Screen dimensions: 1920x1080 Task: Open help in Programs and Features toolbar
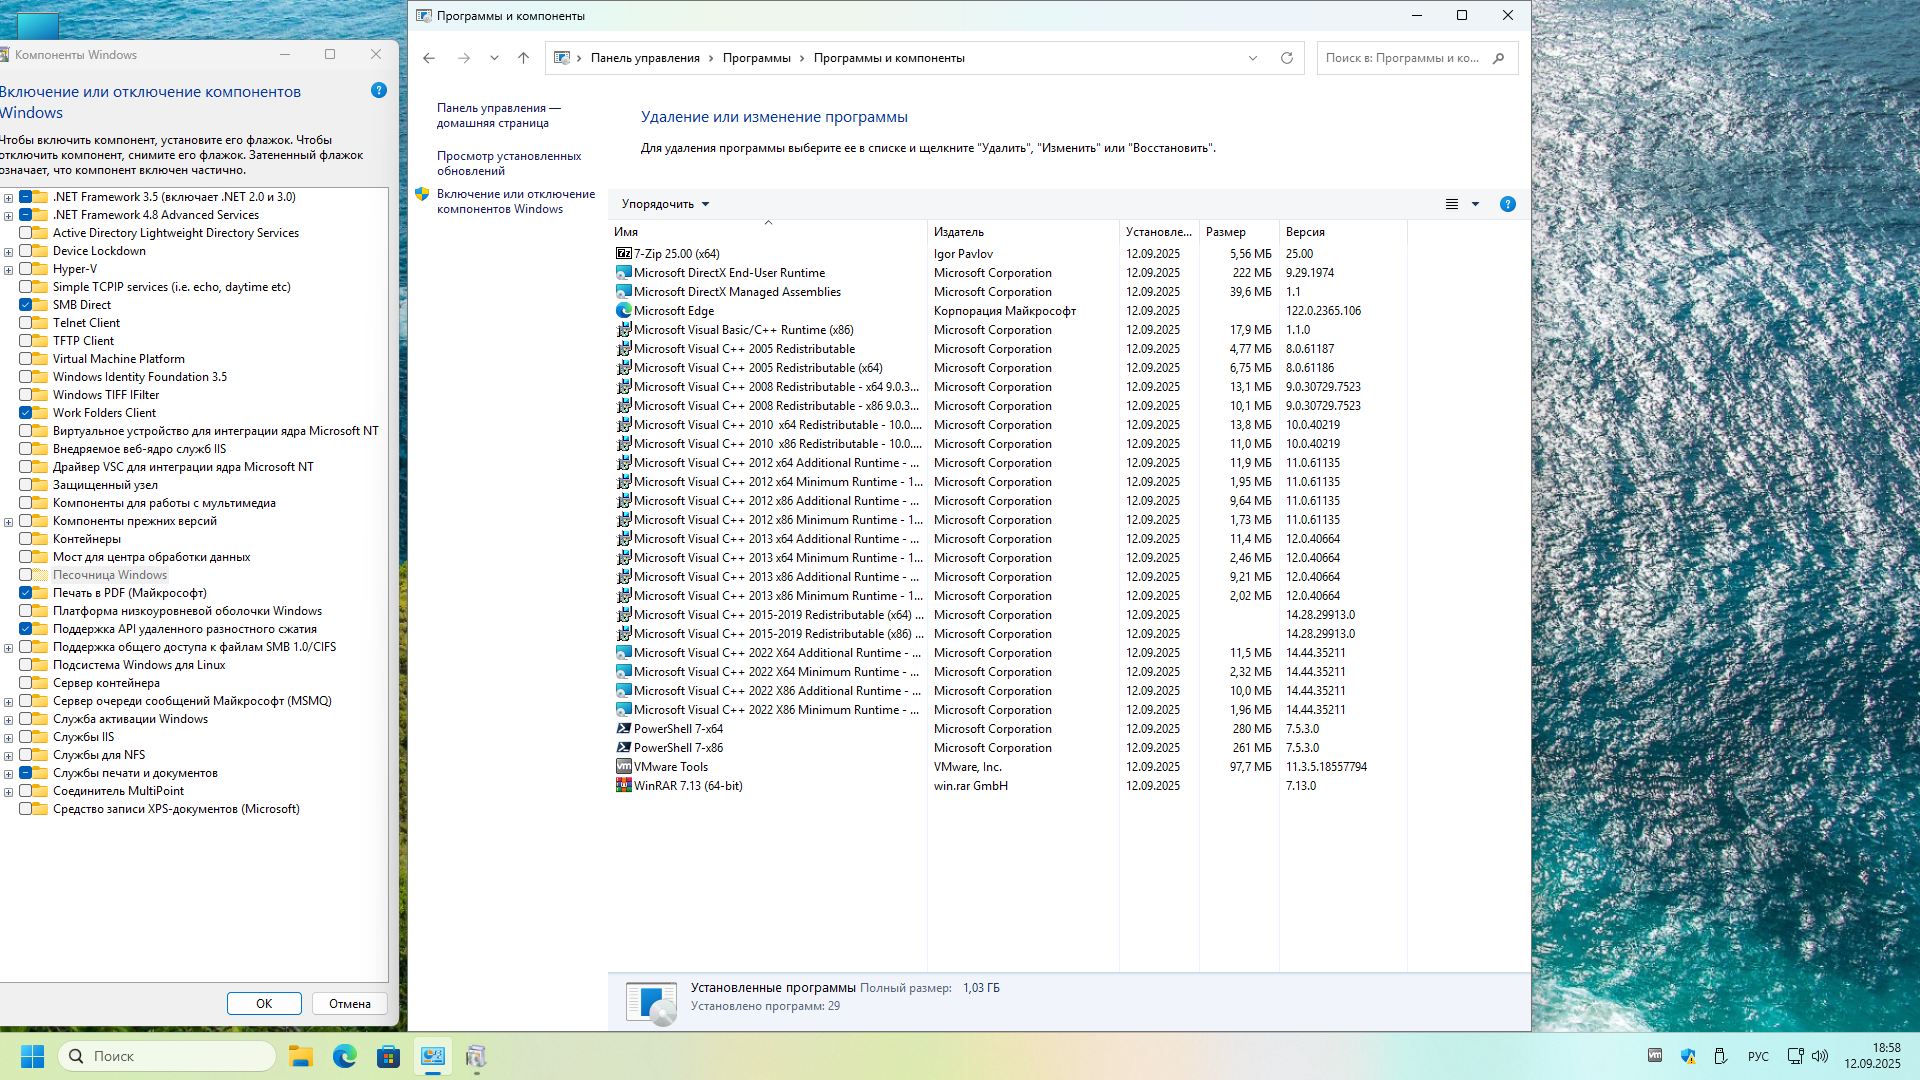[x=1508, y=204]
